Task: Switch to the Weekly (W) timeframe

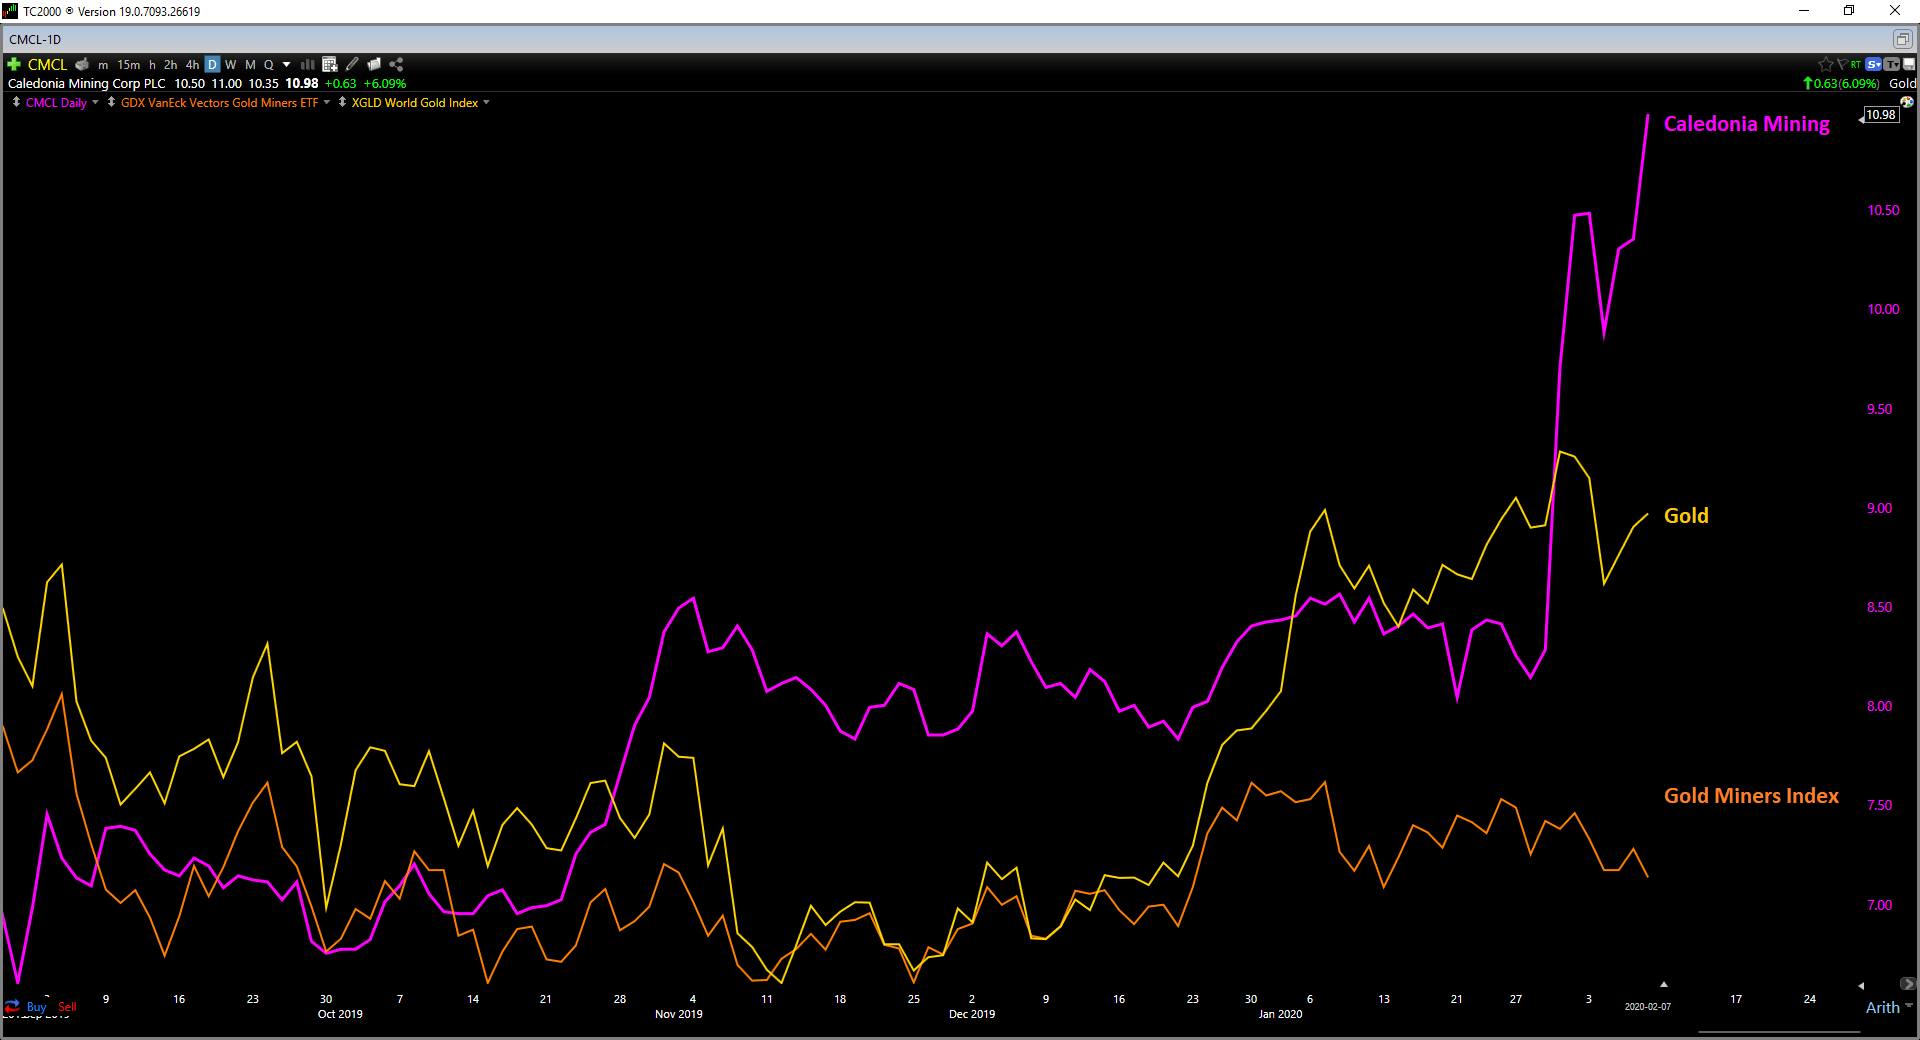Action: click(x=231, y=65)
